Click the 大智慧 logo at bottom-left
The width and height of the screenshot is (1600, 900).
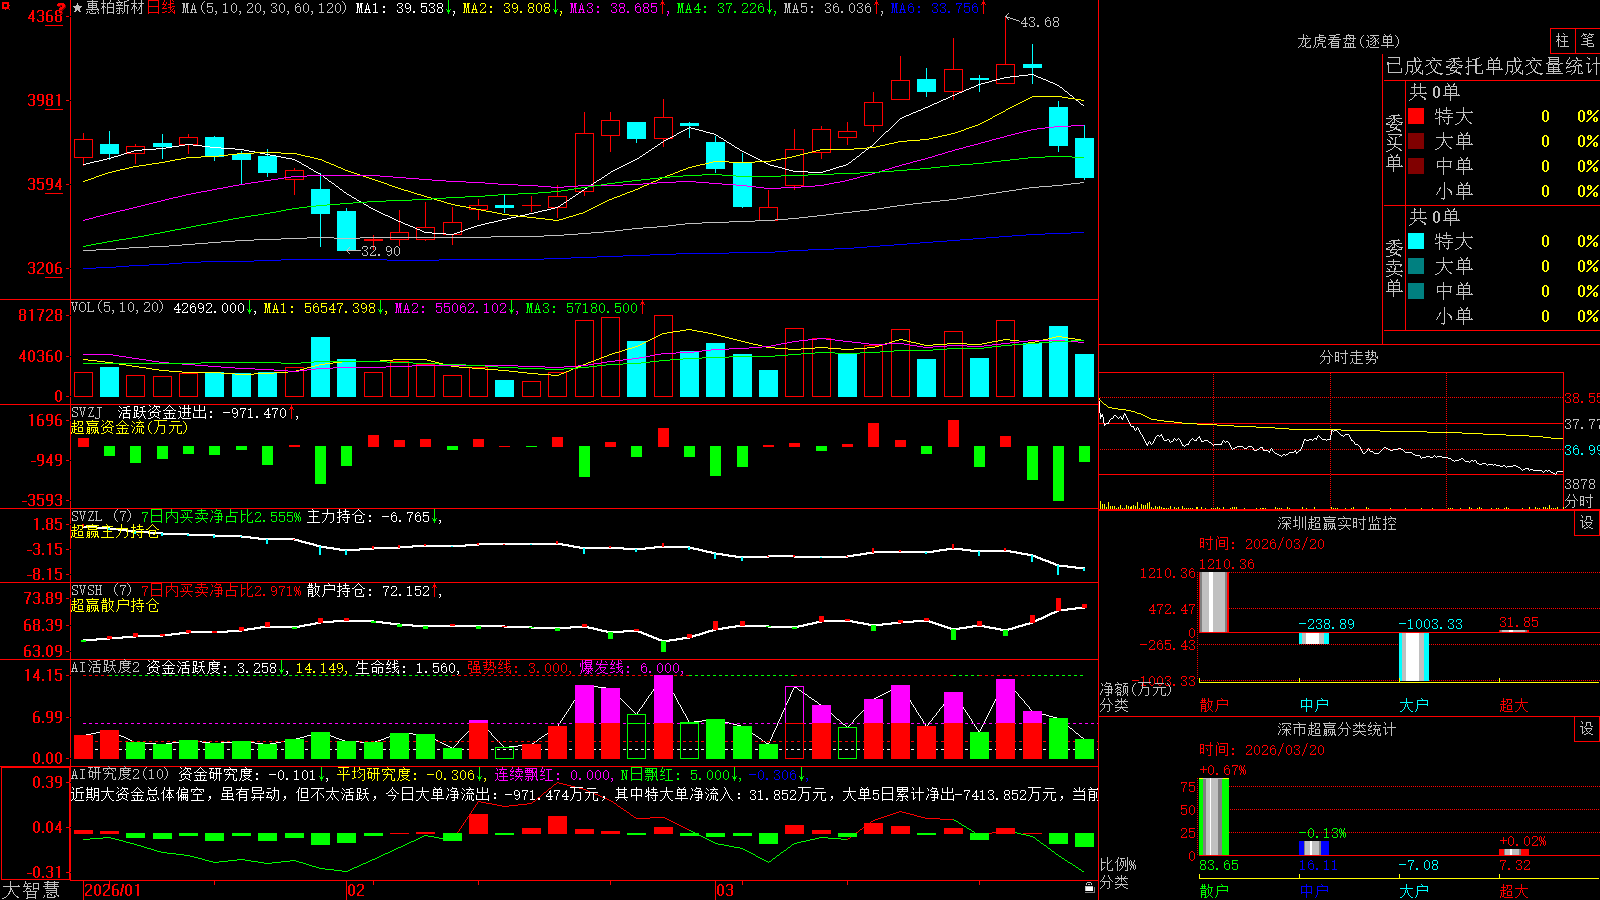pos(31,890)
